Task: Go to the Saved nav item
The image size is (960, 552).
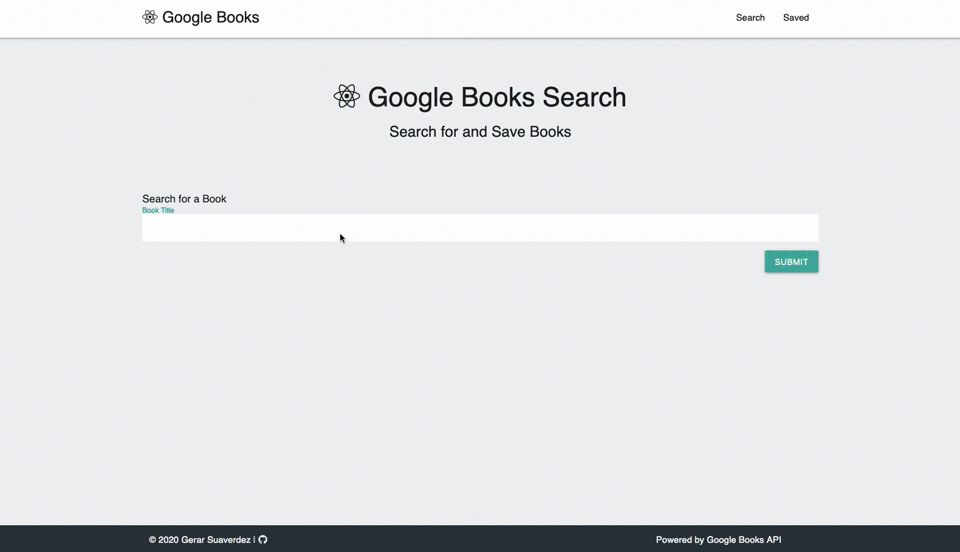Action: point(796,17)
